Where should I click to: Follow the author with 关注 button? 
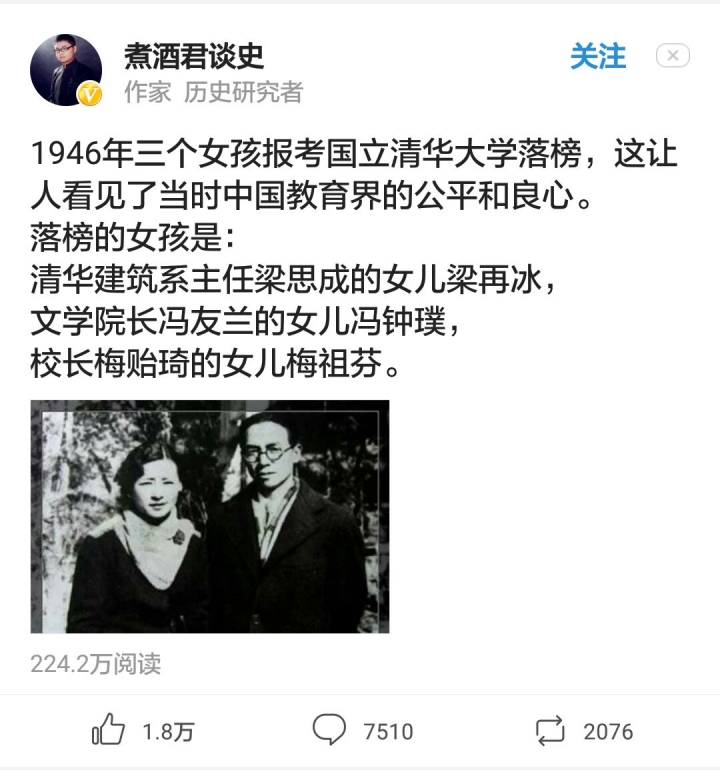click(x=598, y=56)
